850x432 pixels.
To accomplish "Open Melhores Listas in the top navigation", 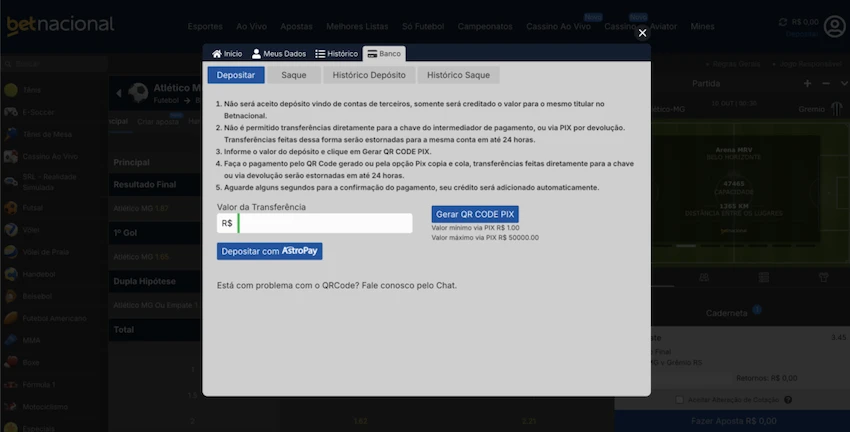I will (x=357, y=26).
